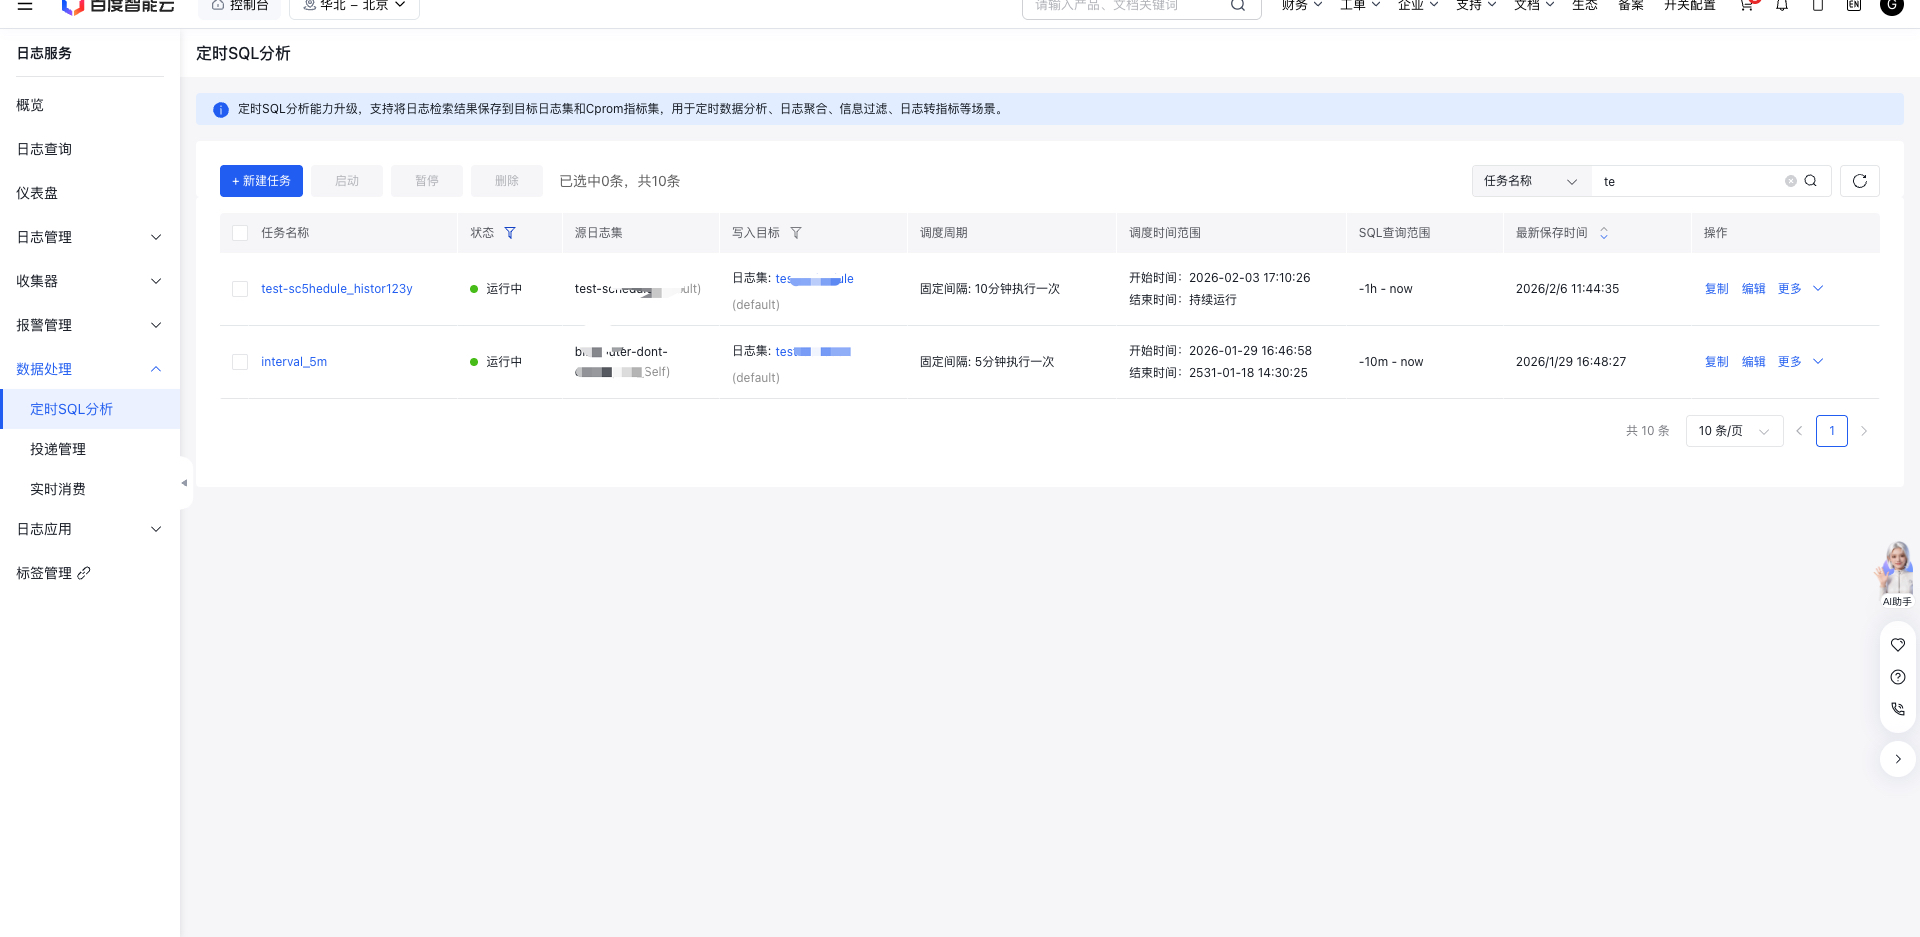This screenshot has width=1920, height=937.
Task: Click the 新建任务 button
Action: point(261,181)
